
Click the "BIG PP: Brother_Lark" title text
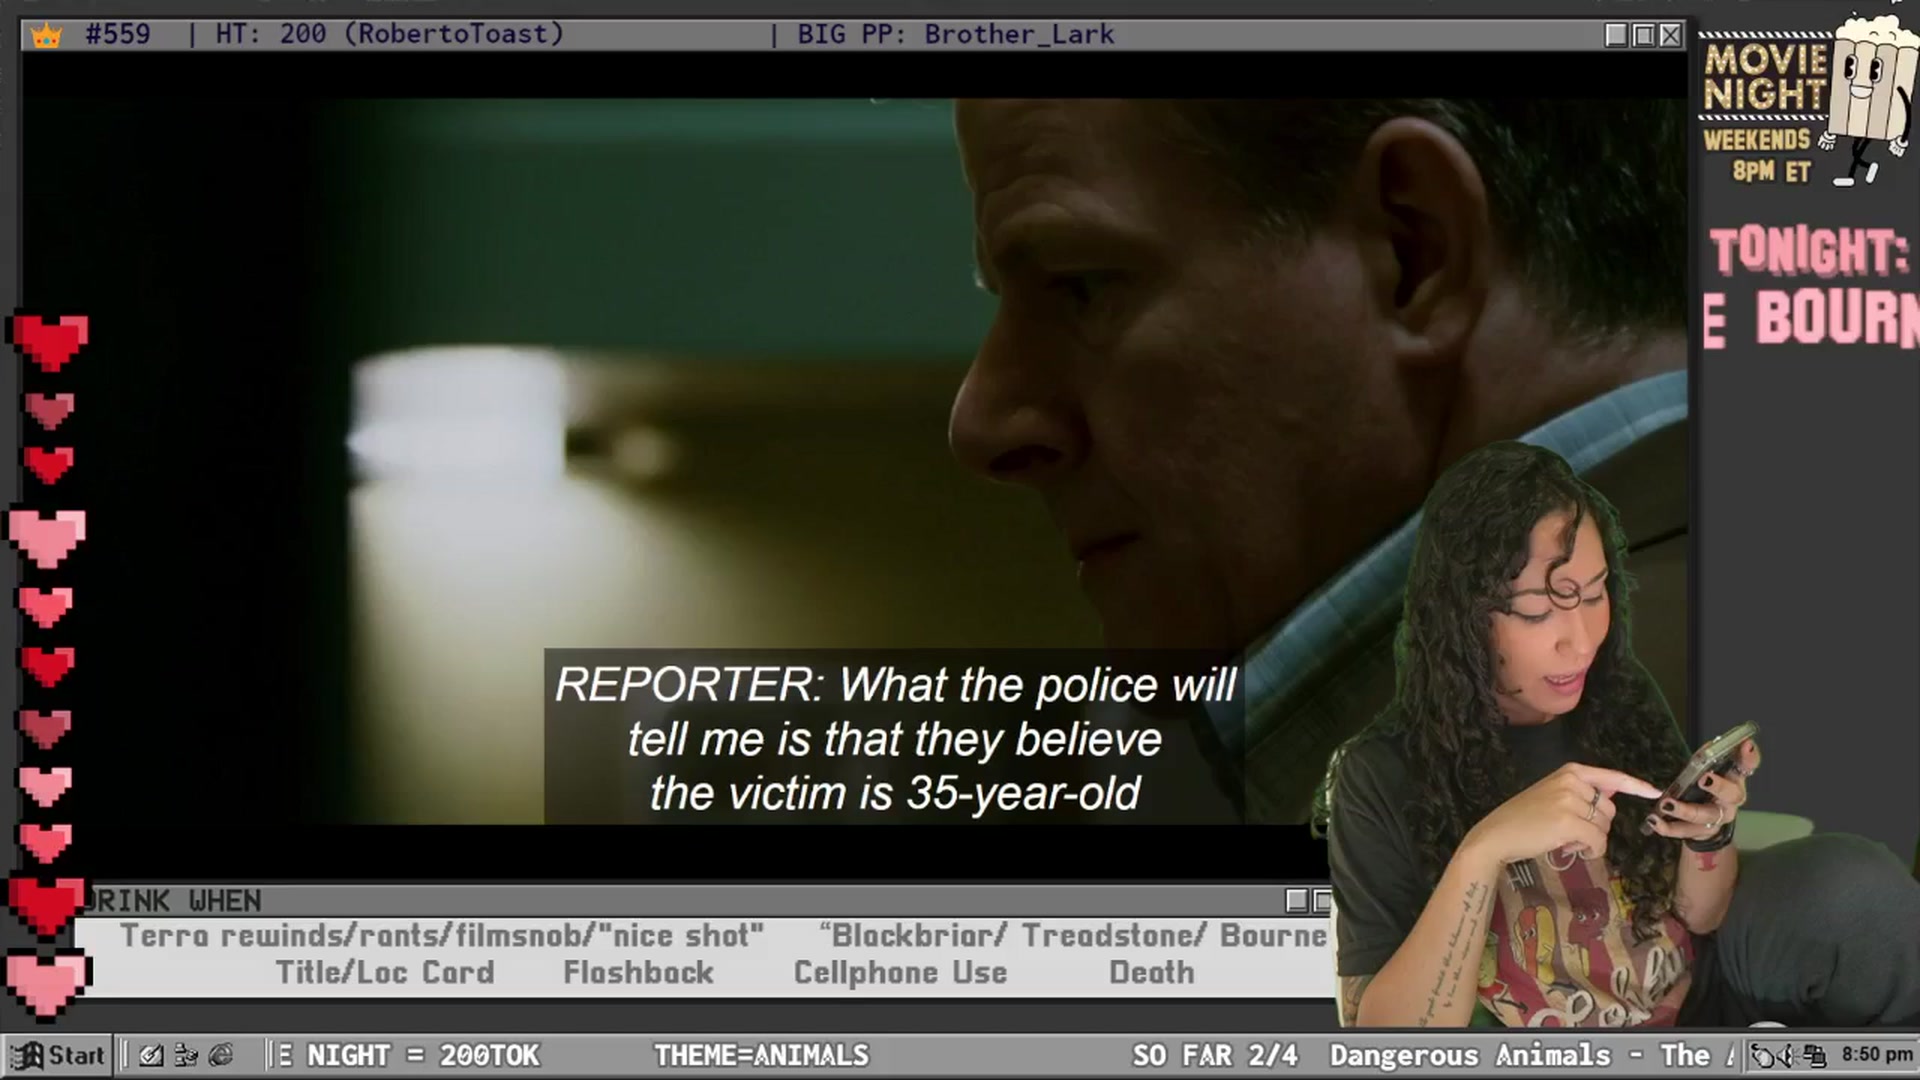pos(955,34)
